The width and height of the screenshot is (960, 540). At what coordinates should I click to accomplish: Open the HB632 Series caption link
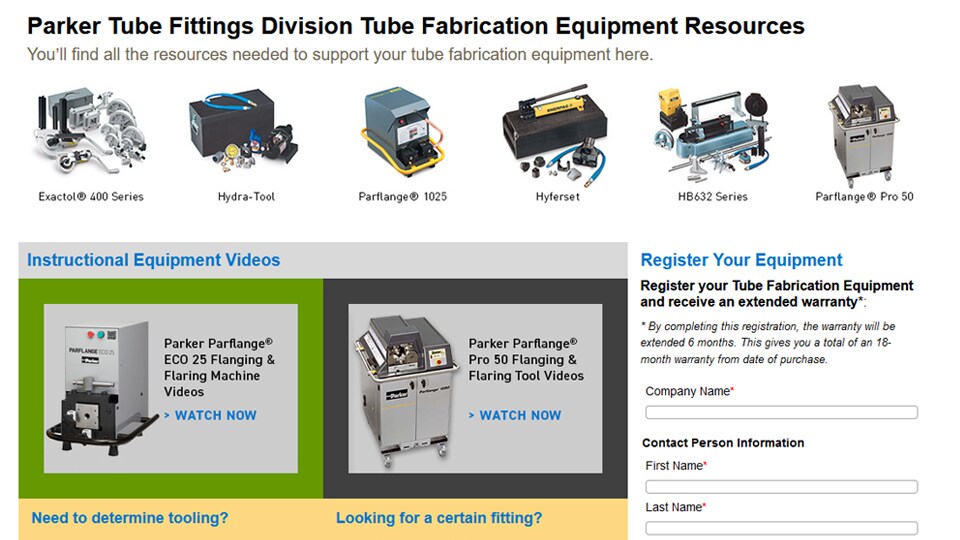712,197
